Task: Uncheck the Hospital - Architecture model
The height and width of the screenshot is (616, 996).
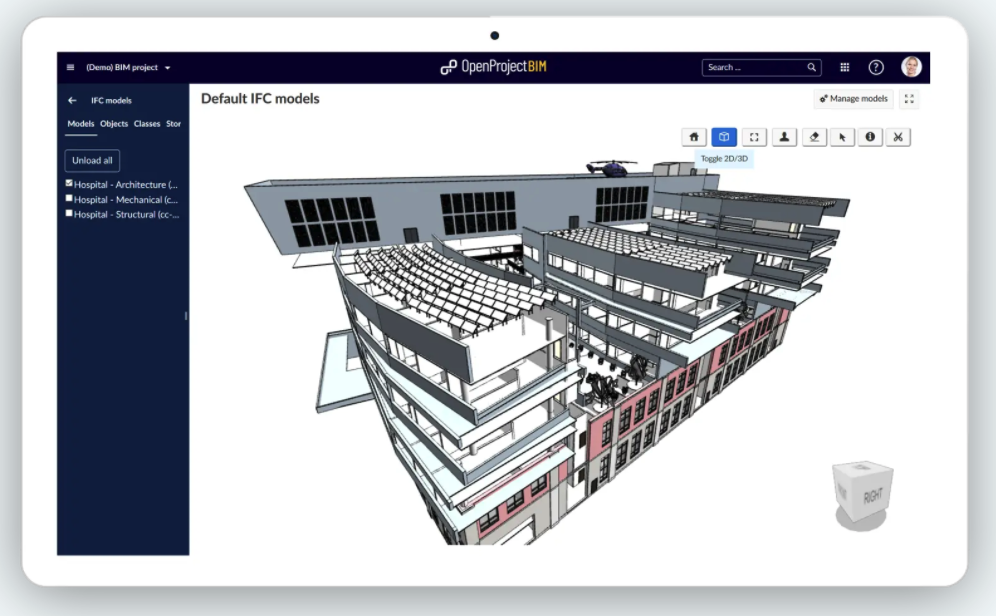Action: (x=67, y=184)
